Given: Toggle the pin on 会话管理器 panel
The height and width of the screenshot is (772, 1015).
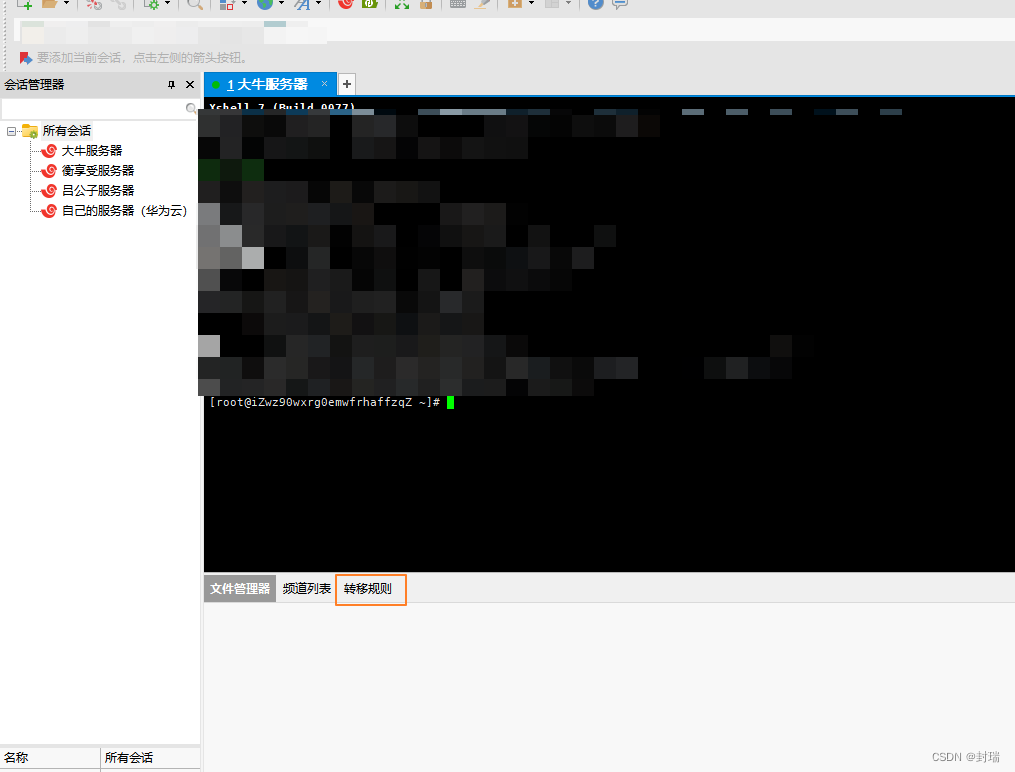Looking at the screenshot, I should (x=172, y=85).
